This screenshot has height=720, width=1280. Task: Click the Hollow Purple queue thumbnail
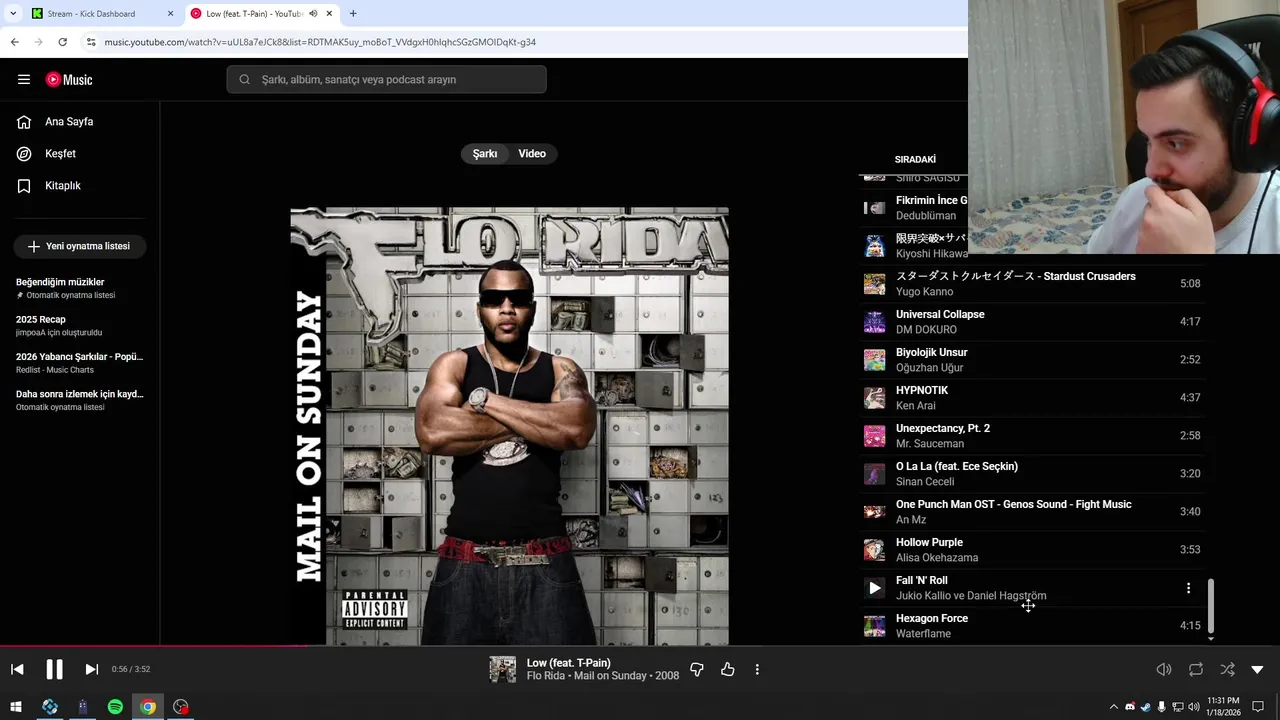click(x=875, y=550)
